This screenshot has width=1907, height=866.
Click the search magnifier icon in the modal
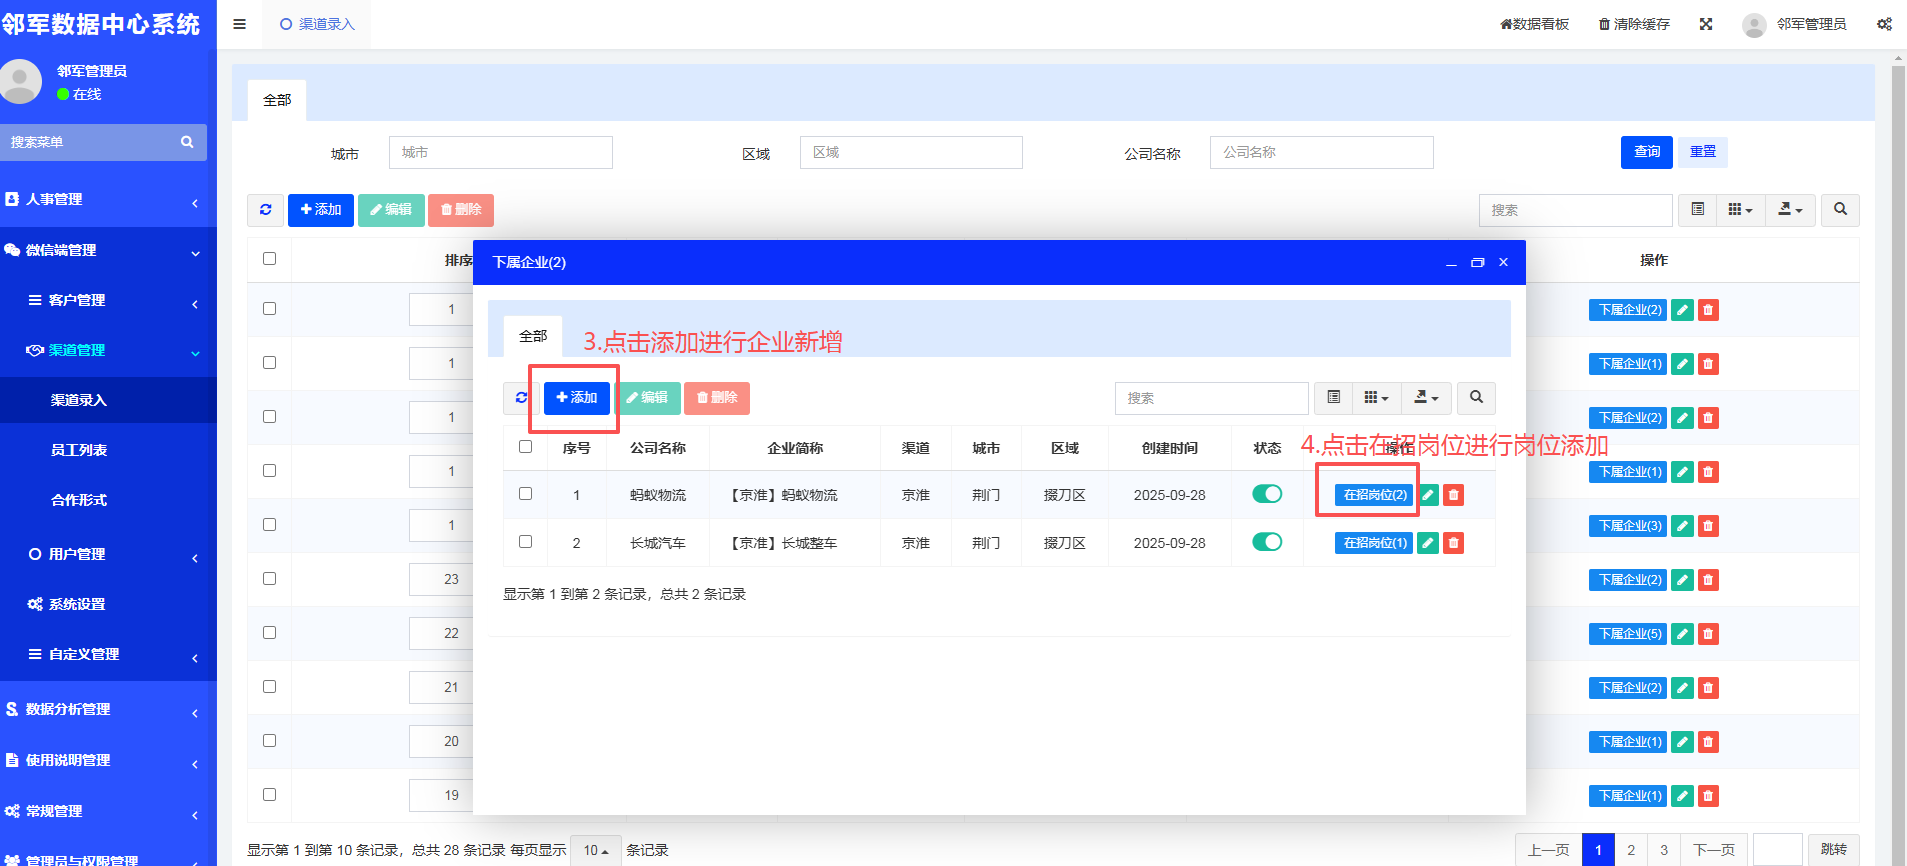tap(1476, 398)
